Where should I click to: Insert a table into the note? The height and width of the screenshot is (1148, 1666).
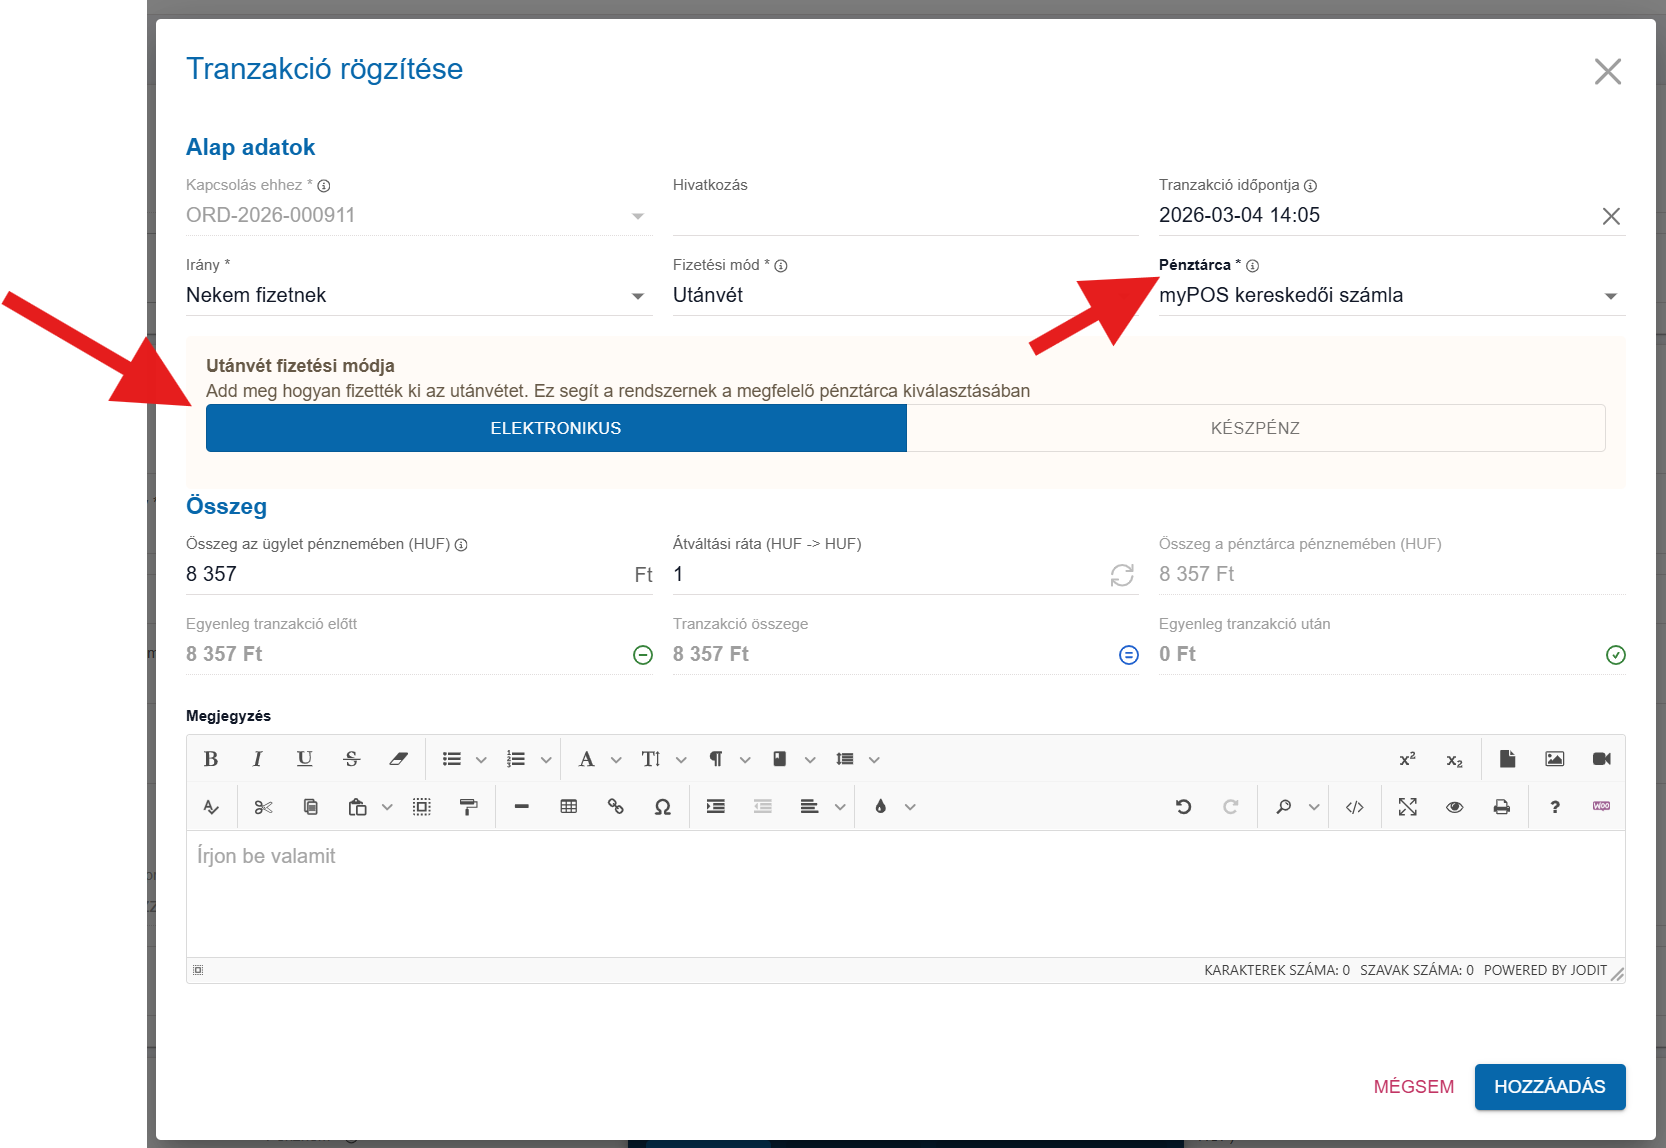568,807
